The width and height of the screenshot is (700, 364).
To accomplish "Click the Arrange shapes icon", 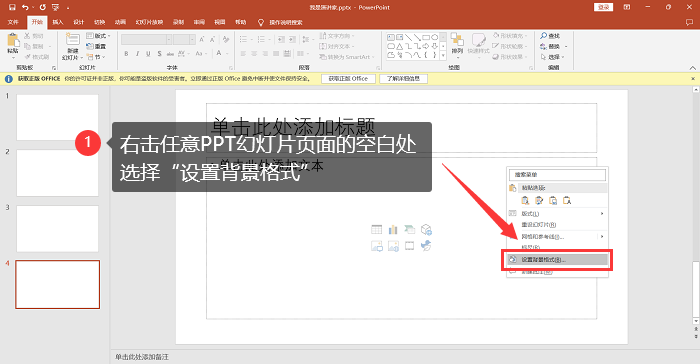I will coord(457,40).
